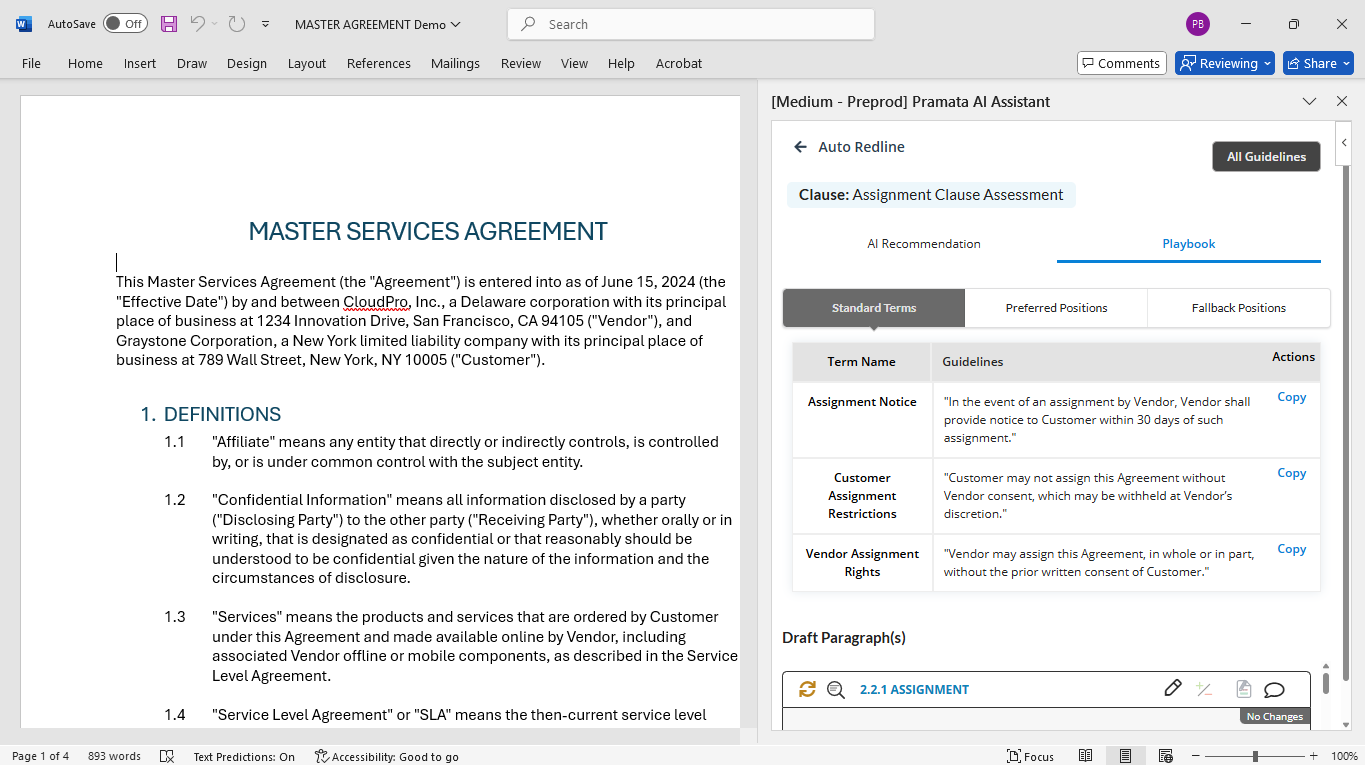Expand the document title dropdown arrow
This screenshot has width=1365, height=765.
click(456, 24)
